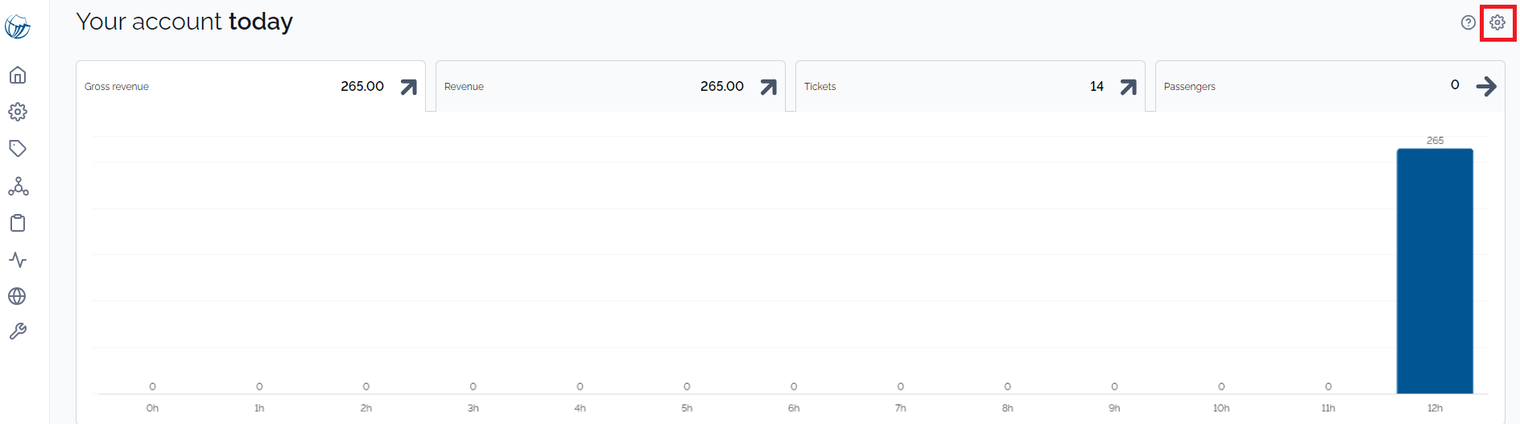Click the help question mark icon
1520x424 pixels.
pos(1468,22)
